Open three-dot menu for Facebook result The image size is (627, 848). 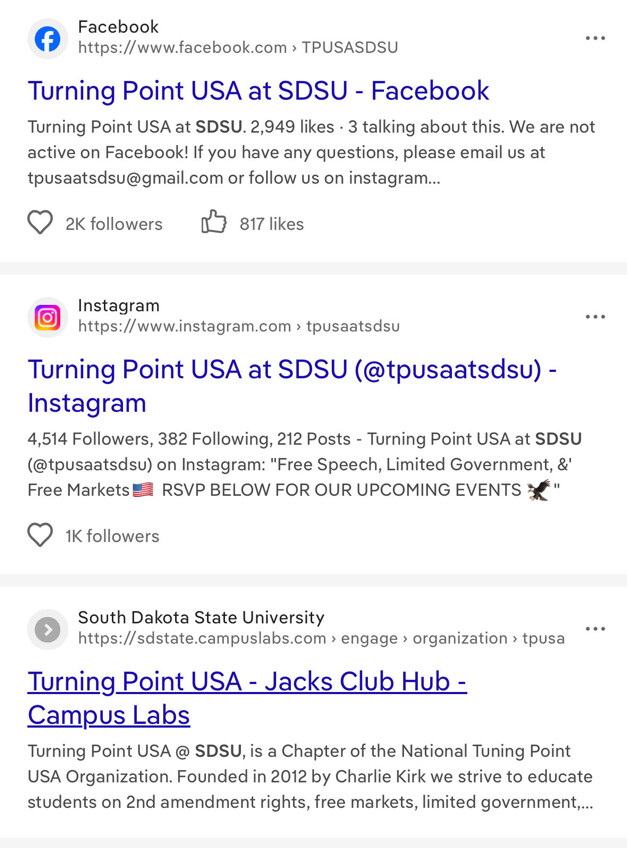(x=595, y=38)
